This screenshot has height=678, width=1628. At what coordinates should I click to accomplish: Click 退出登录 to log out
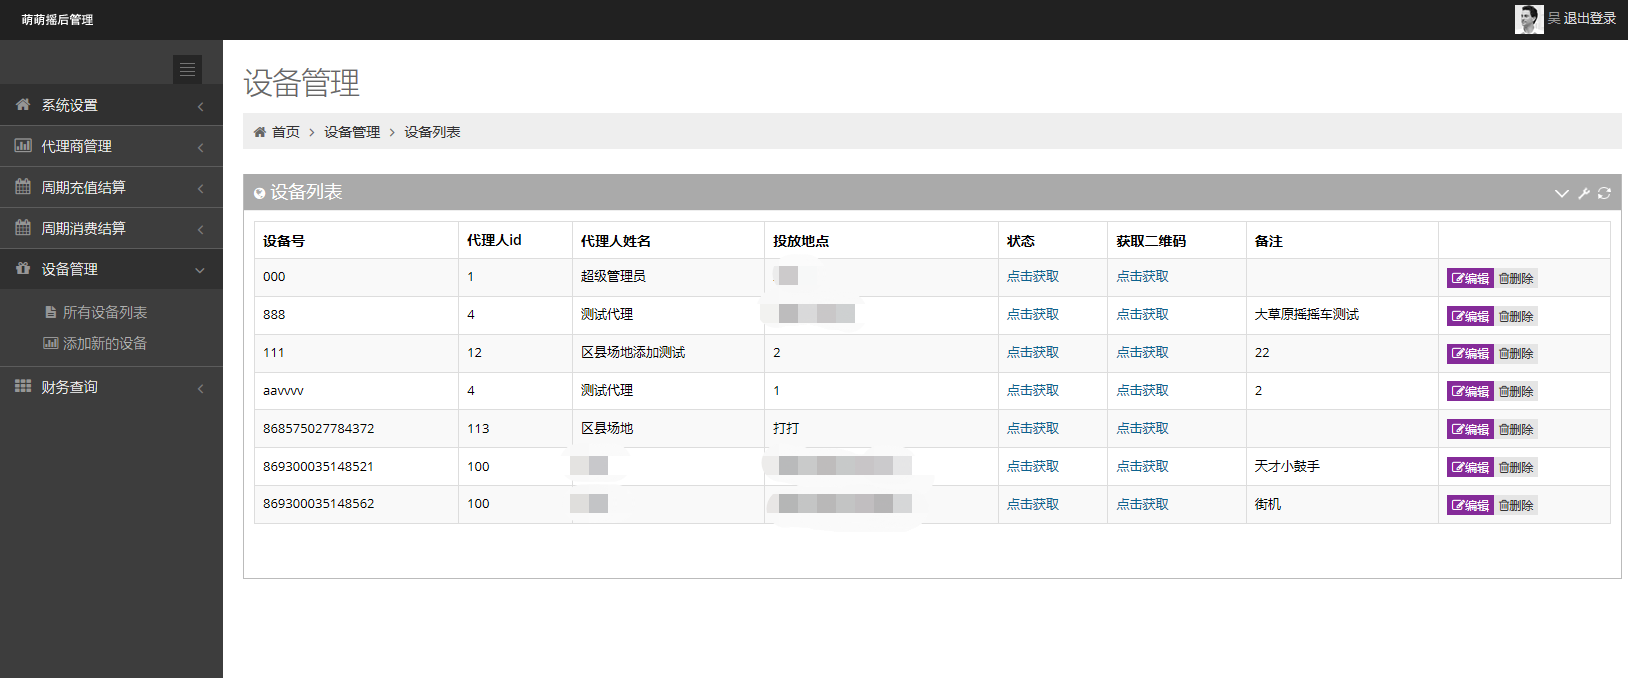coord(1590,18)
